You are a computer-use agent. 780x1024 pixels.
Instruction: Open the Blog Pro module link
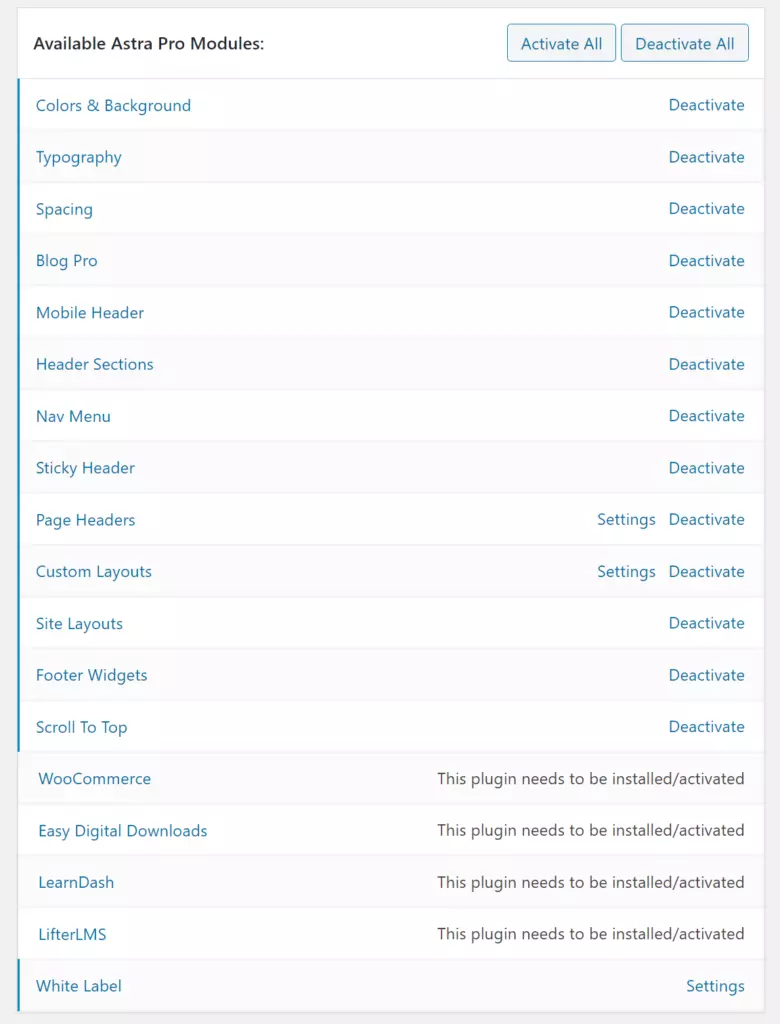coord(66,260)
